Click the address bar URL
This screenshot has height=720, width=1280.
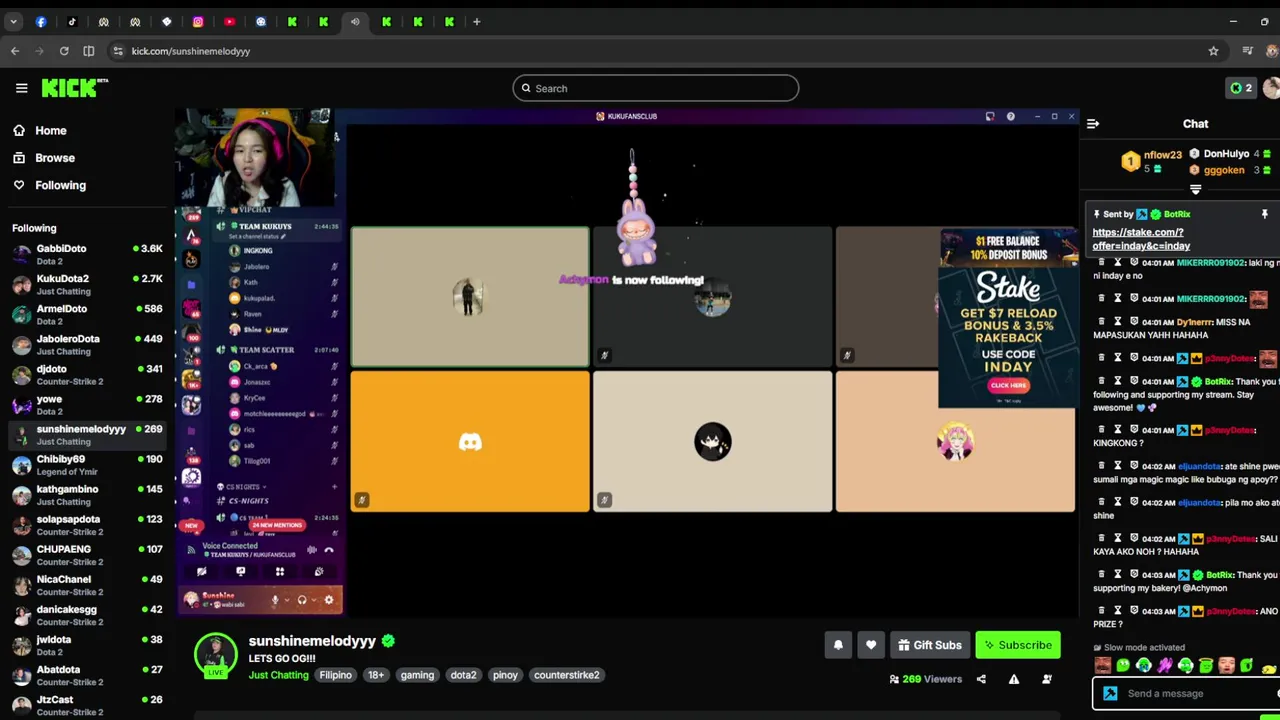[191, 51]
